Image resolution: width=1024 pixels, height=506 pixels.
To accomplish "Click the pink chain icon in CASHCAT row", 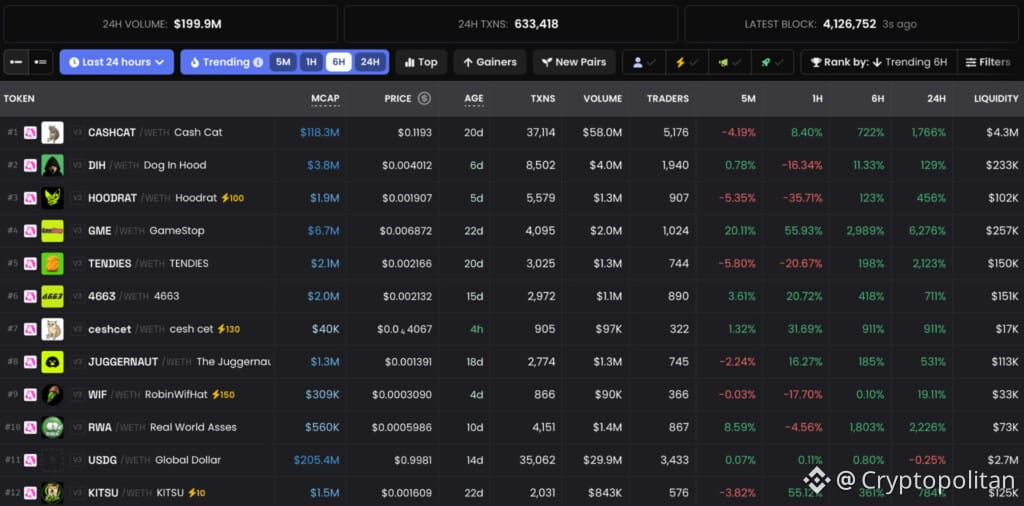I will pos(30,133).
